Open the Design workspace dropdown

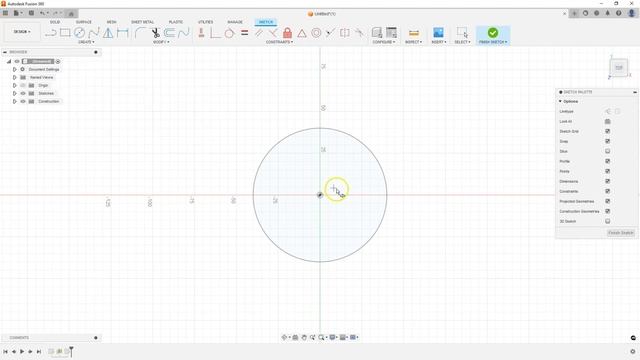[x=22, y=32]
